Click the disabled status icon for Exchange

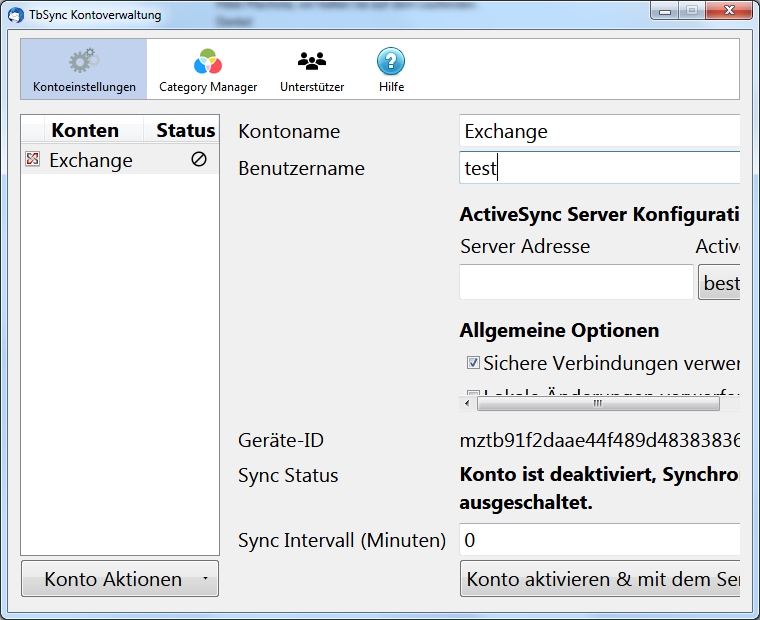tap(199, 159)
